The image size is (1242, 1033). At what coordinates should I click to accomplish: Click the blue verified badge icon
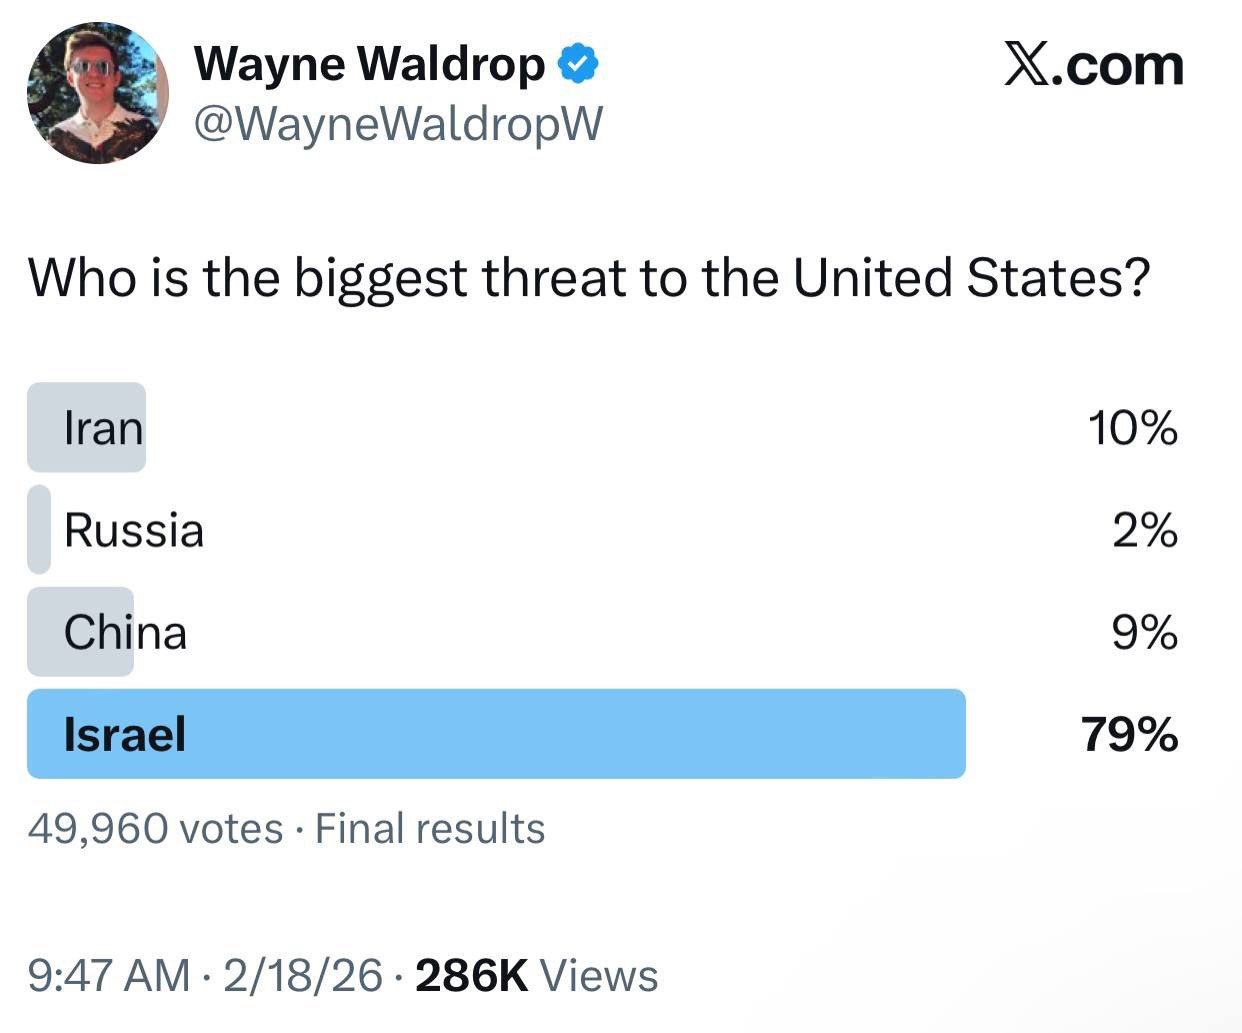pos(579,61)
